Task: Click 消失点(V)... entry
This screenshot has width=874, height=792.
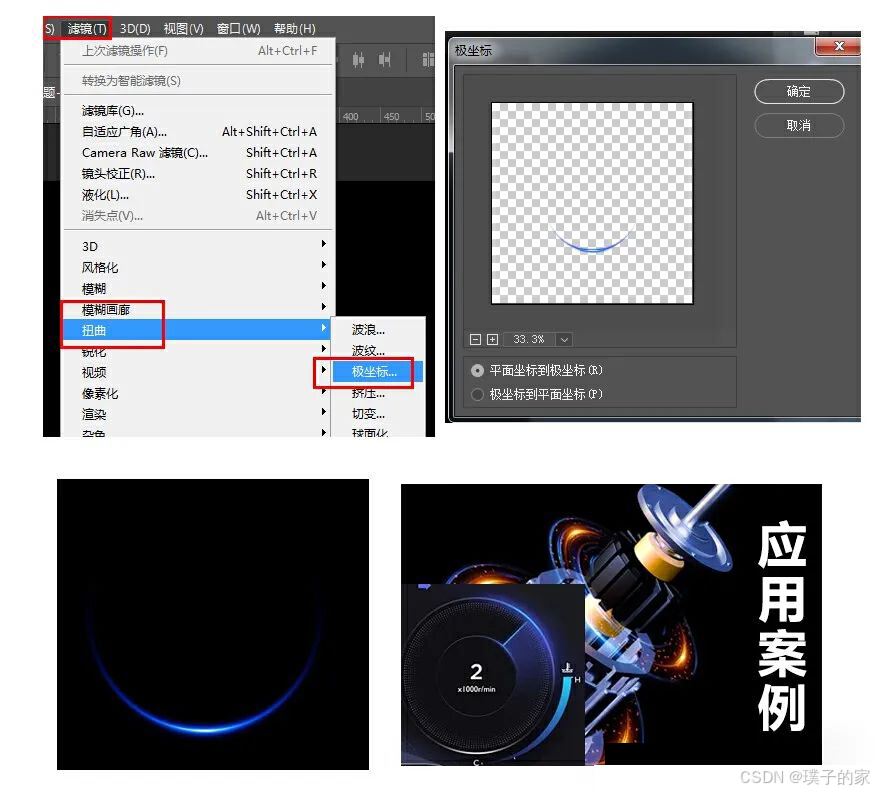Action: (198, 216)
